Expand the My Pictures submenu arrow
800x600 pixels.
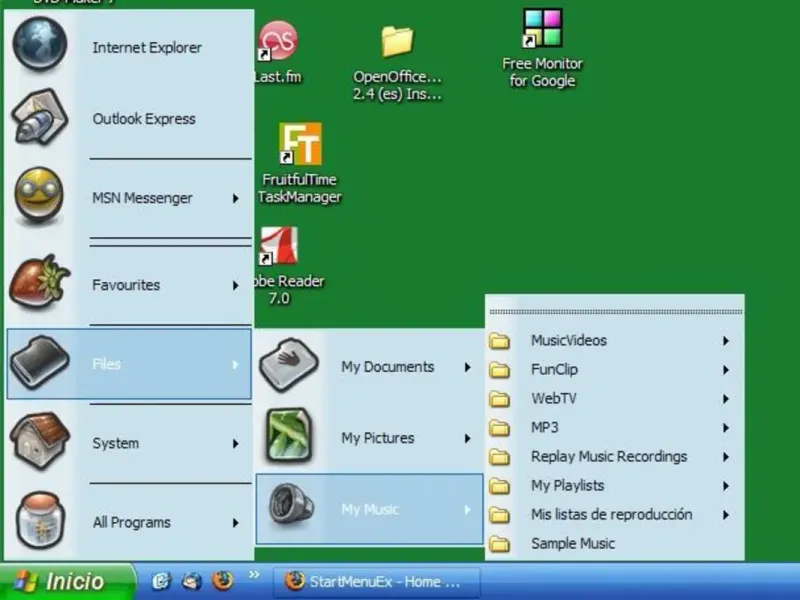pyautogui.click(x=467, y=438)
